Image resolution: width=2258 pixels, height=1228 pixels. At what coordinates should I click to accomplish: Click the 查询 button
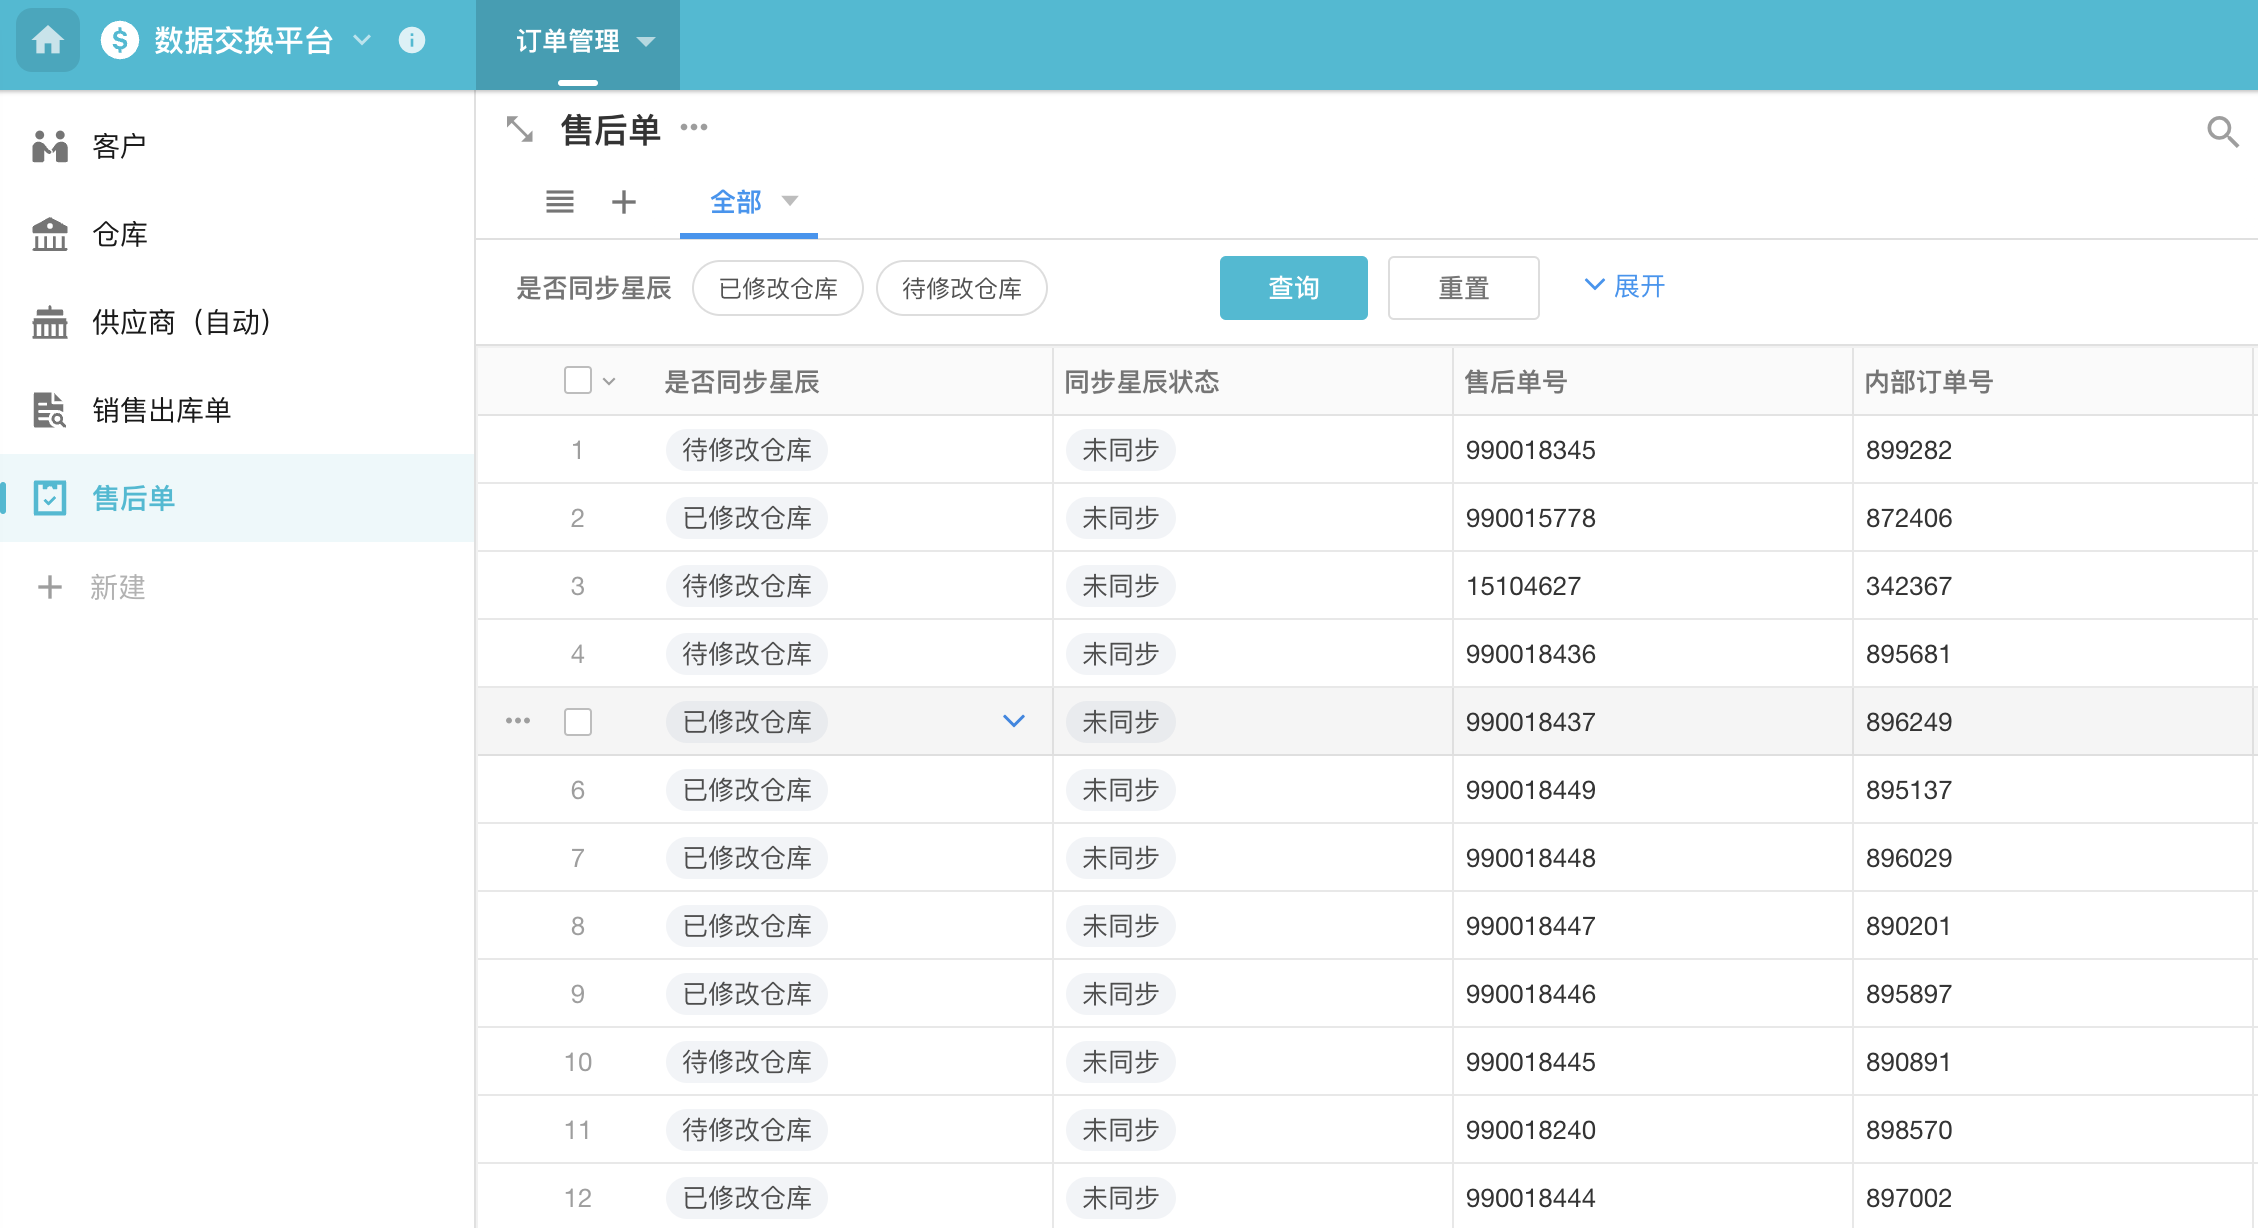pyautogui.click(x=1294, y=288)
